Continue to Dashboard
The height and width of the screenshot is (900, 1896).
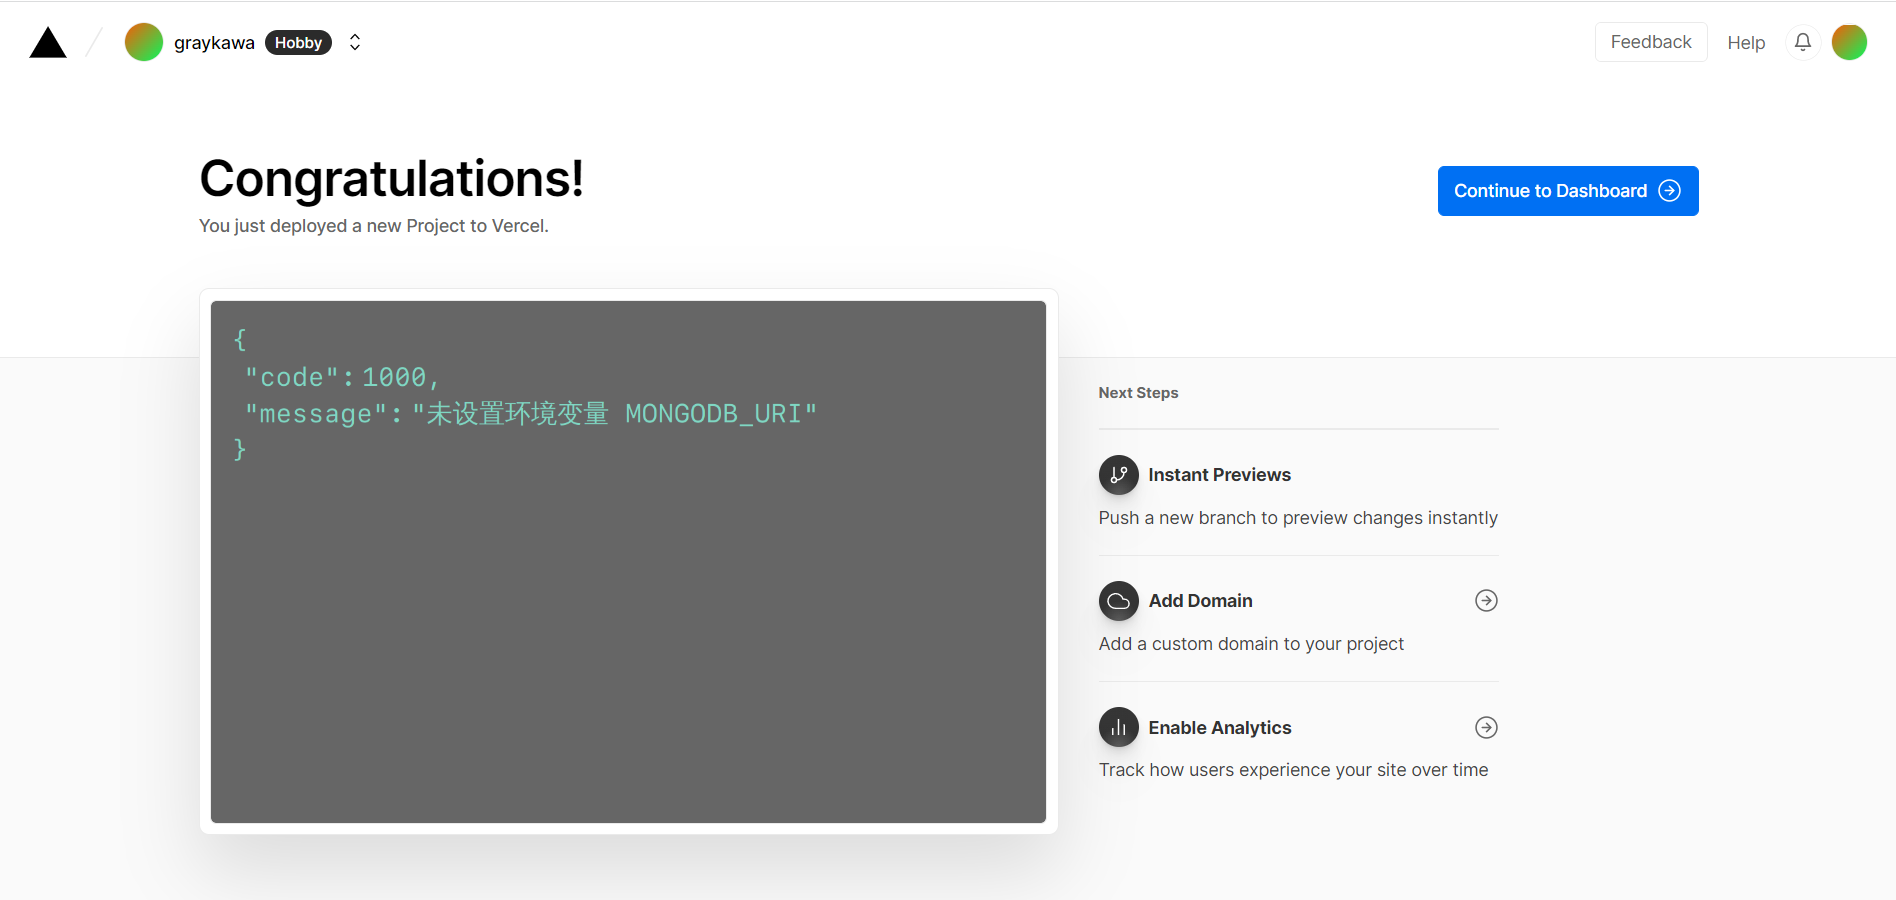pyautogui.click(x=1550, y=191)
